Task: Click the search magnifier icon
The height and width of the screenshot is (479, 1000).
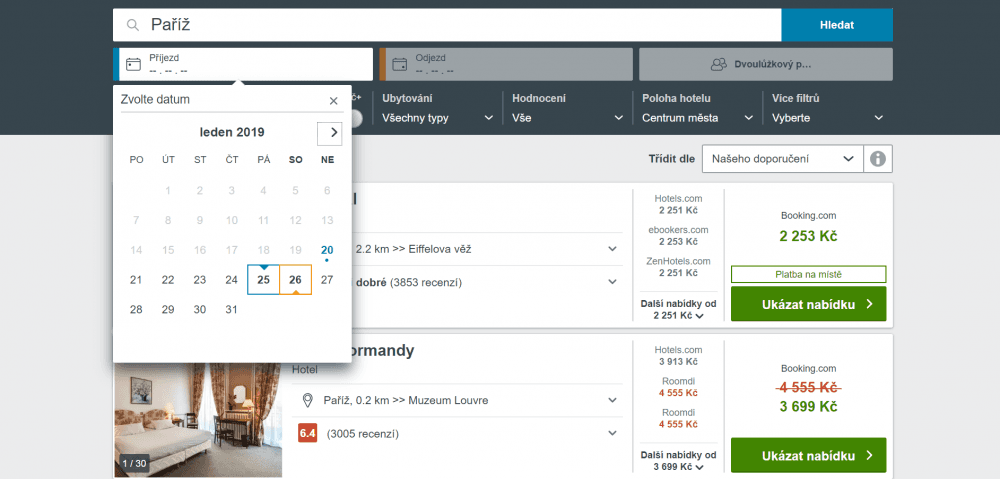Action: [132, 25]
